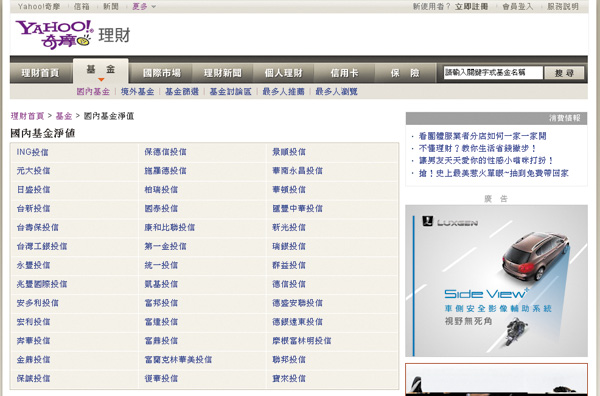
Task: Switch to the 國際市場 tab
Action: [x=161, y=73]
